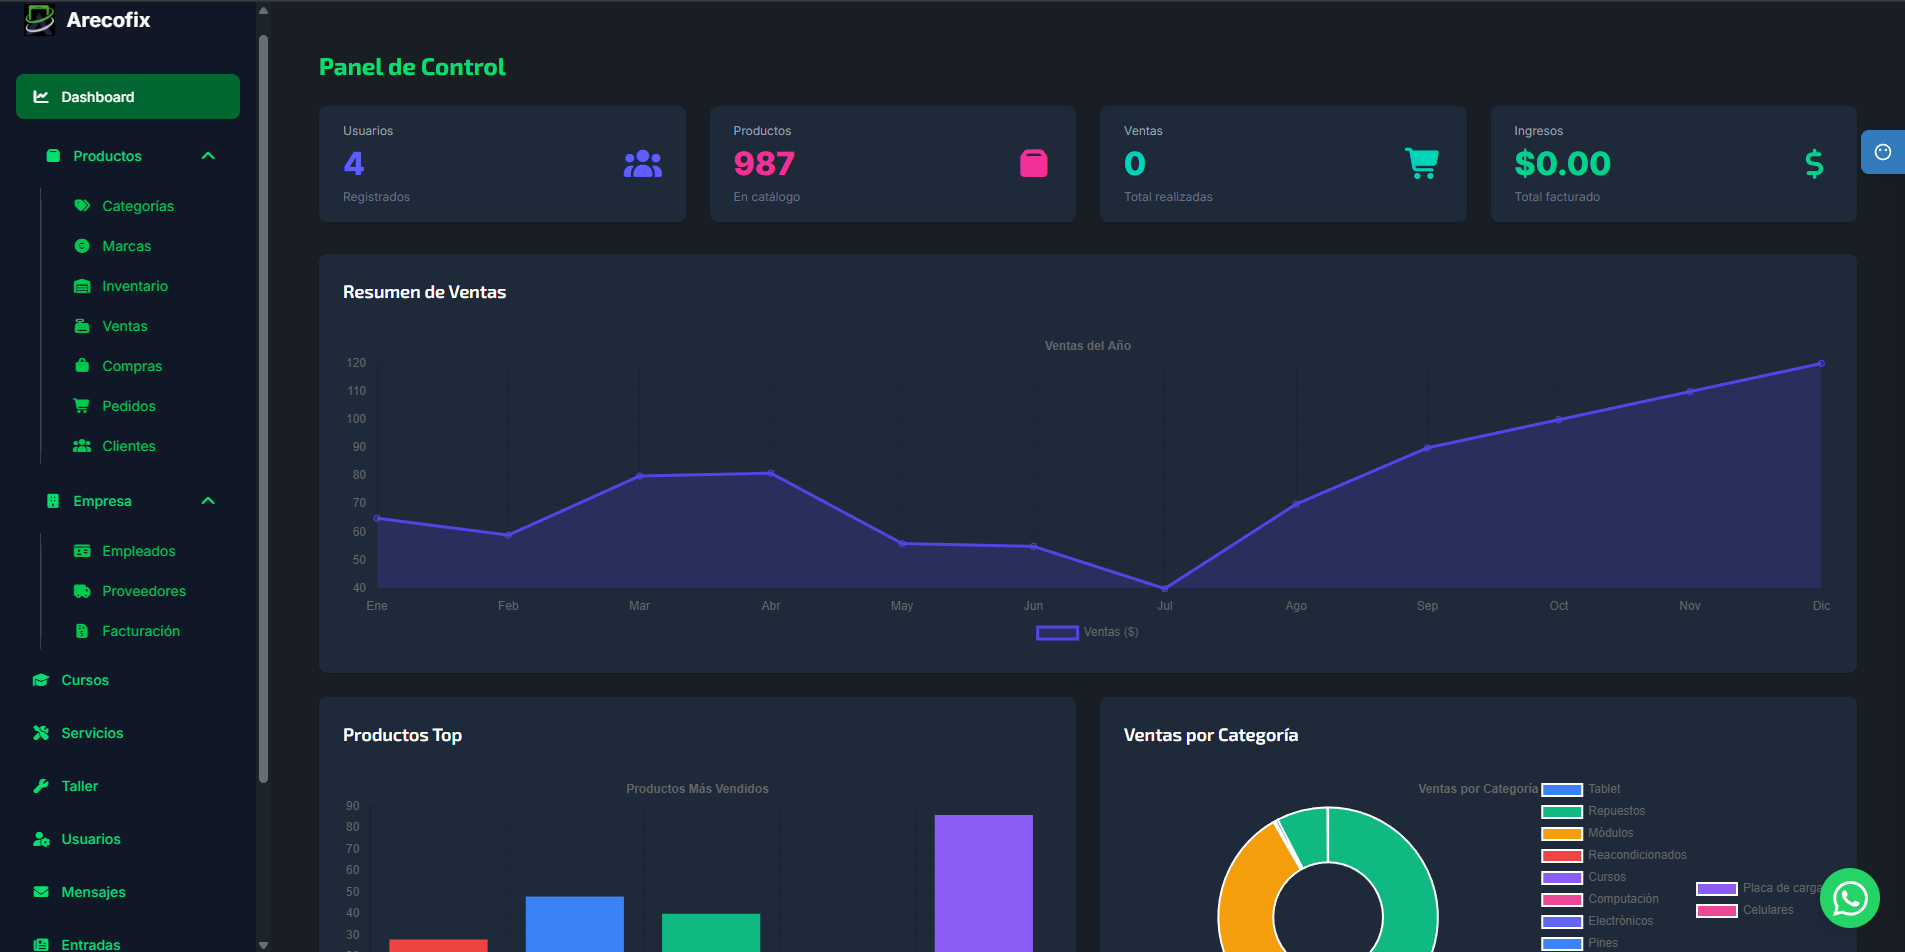Open the Facturación link

point(141,631)
